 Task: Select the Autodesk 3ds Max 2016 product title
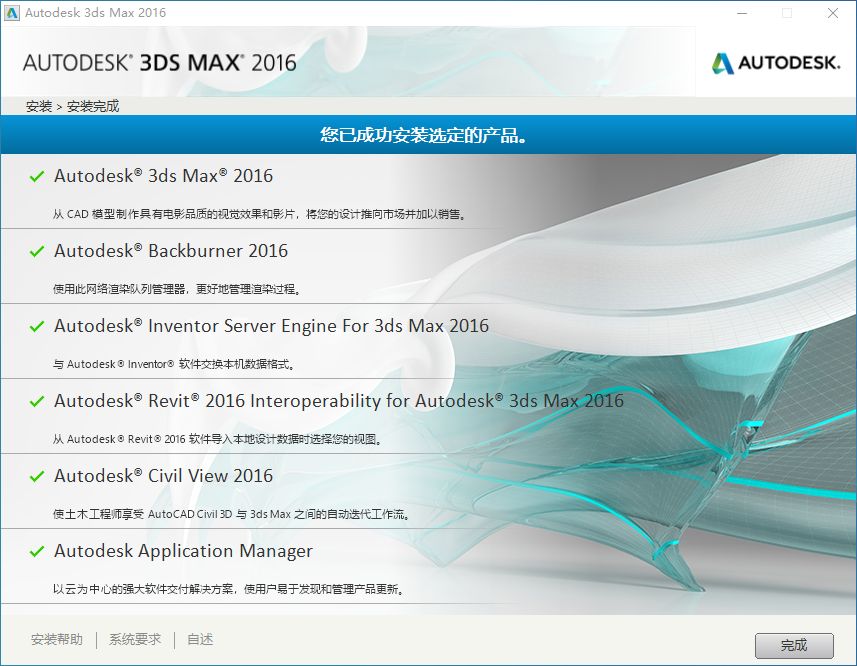point(163,176)
